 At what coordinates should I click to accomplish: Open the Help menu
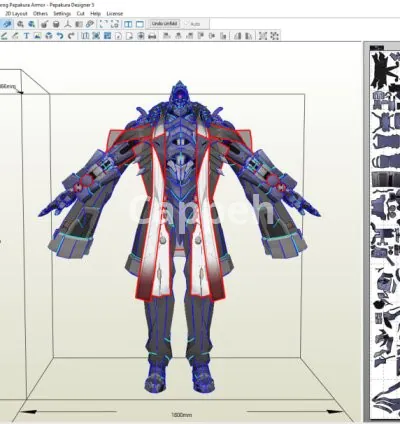(x=95, y=14)
